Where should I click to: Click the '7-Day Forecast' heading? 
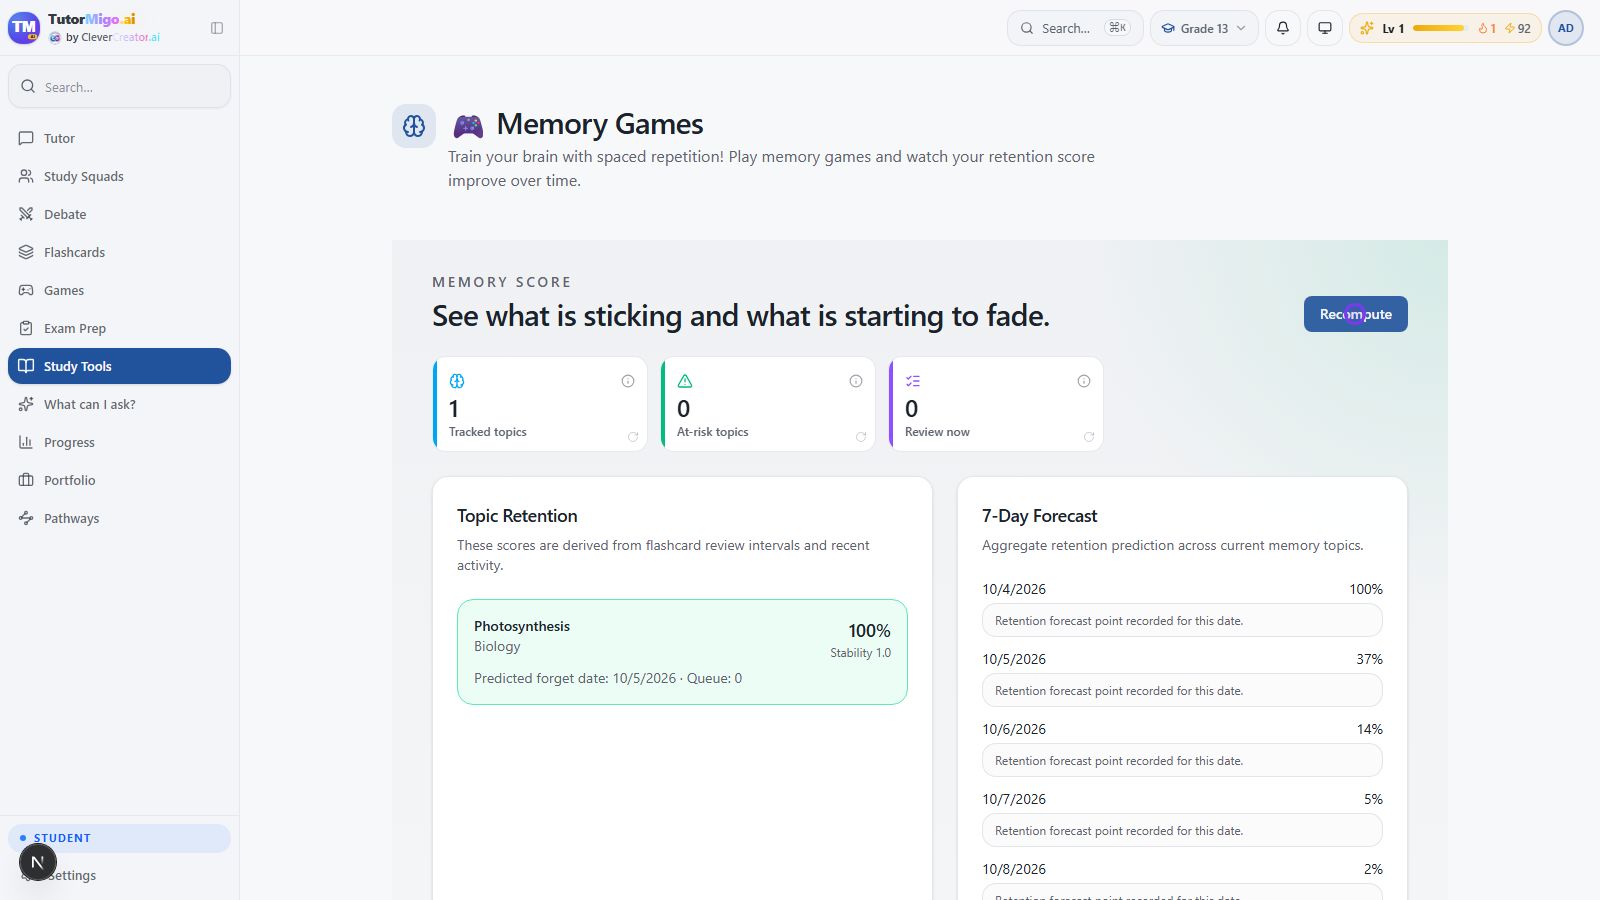pos(1039,516)
